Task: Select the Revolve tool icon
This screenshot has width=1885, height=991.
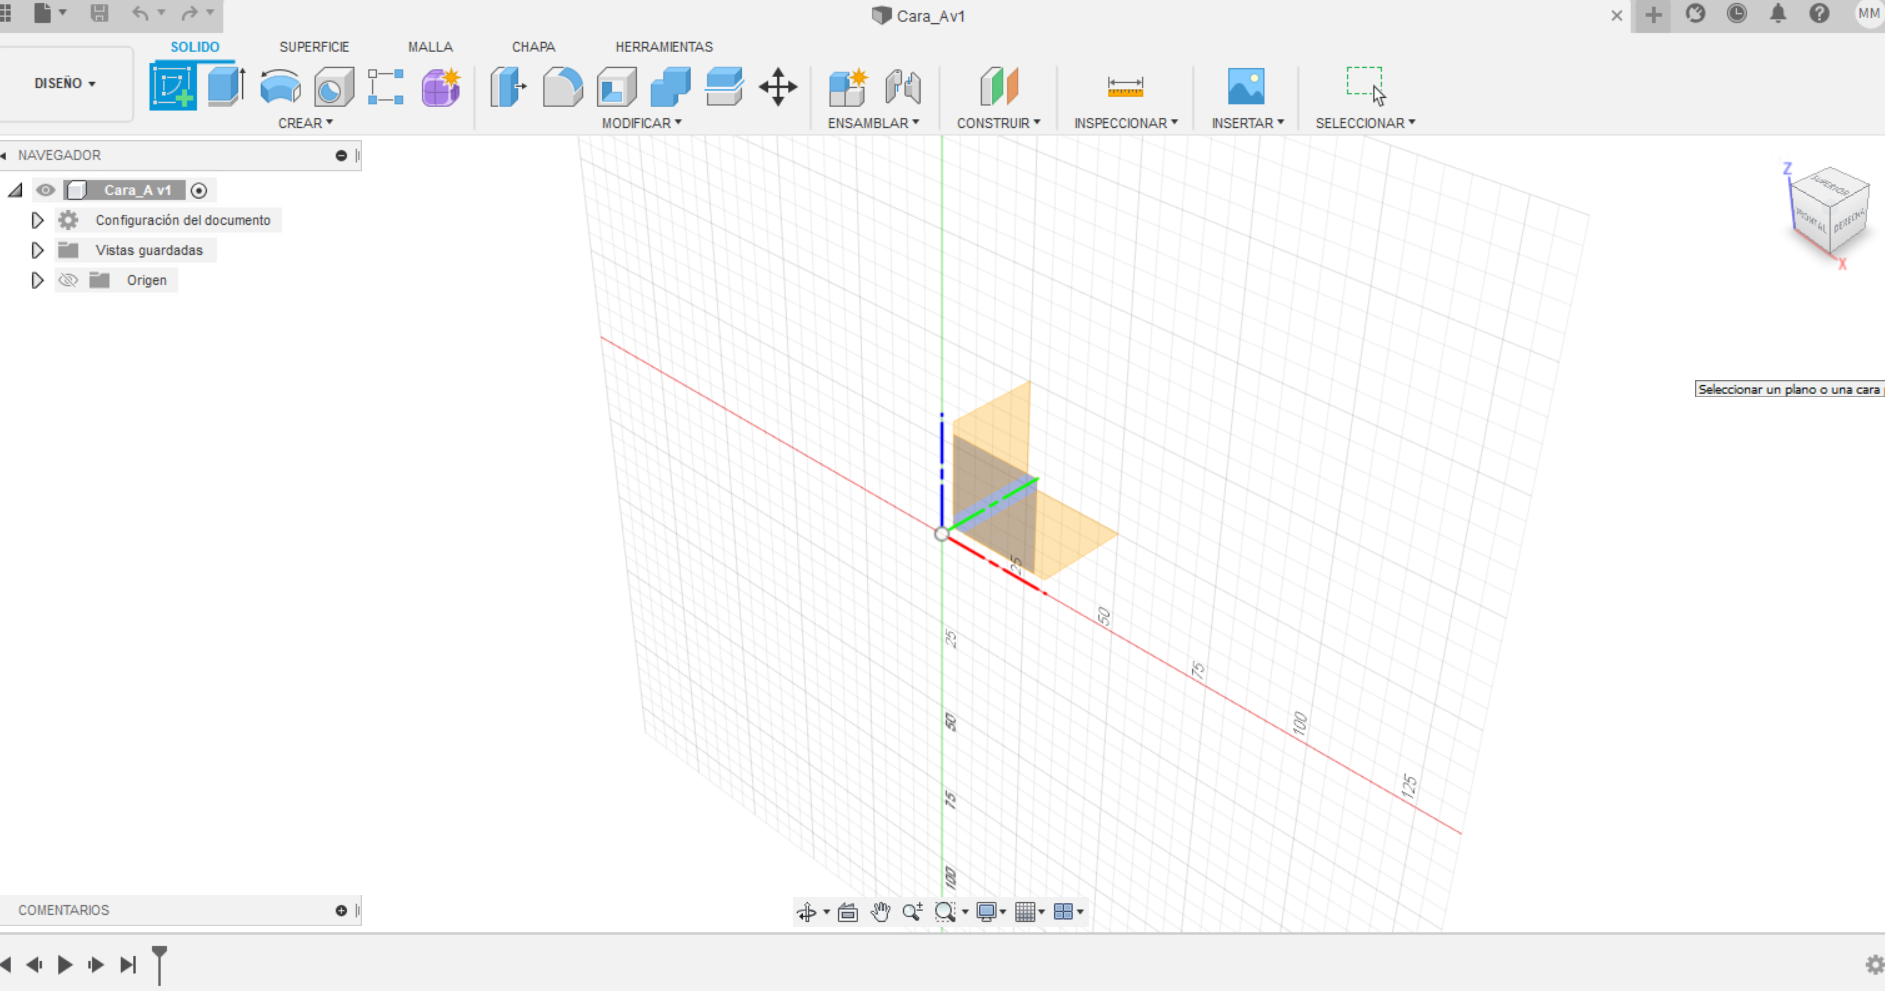Action: pyautogui.click(x=280, y=87)
